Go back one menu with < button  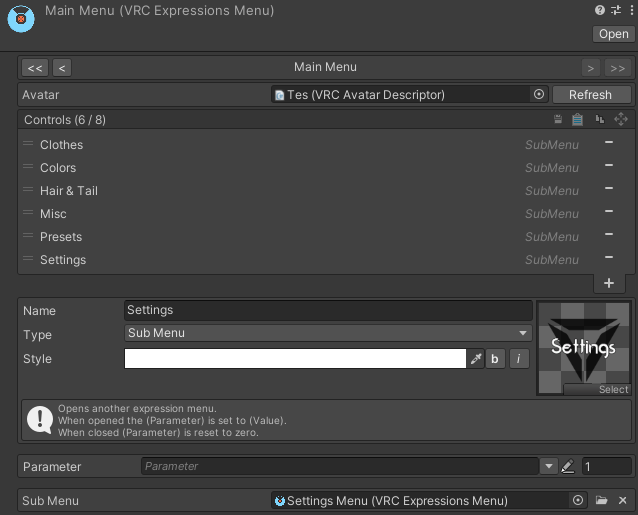(62, 68)
